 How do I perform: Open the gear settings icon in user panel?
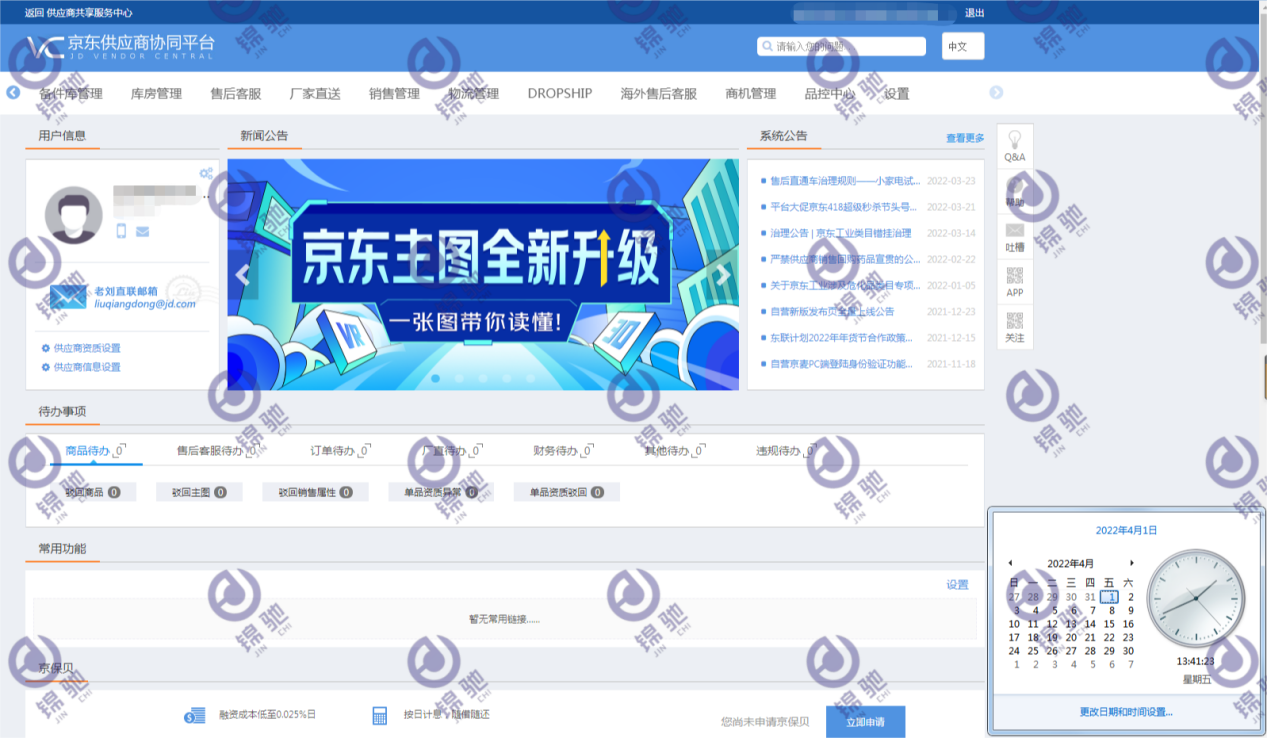tap(205, 172)
